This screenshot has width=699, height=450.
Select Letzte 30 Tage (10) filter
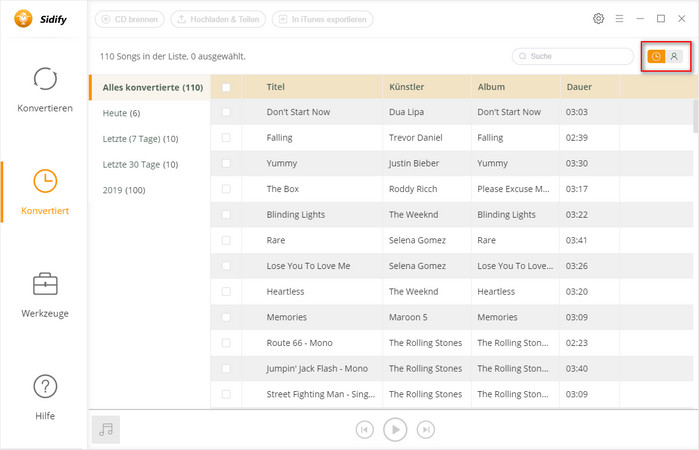(140, 165)
